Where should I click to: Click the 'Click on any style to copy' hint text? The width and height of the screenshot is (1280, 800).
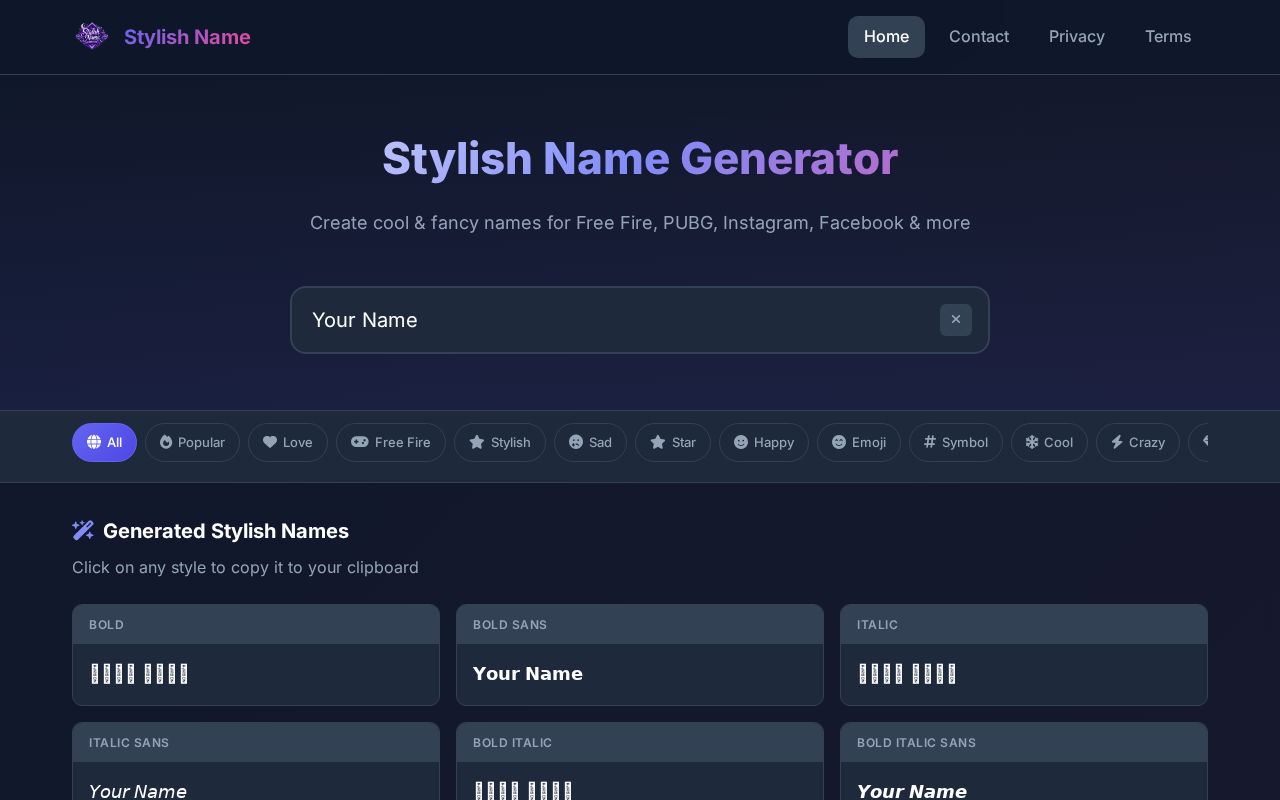tap(245, 568)
